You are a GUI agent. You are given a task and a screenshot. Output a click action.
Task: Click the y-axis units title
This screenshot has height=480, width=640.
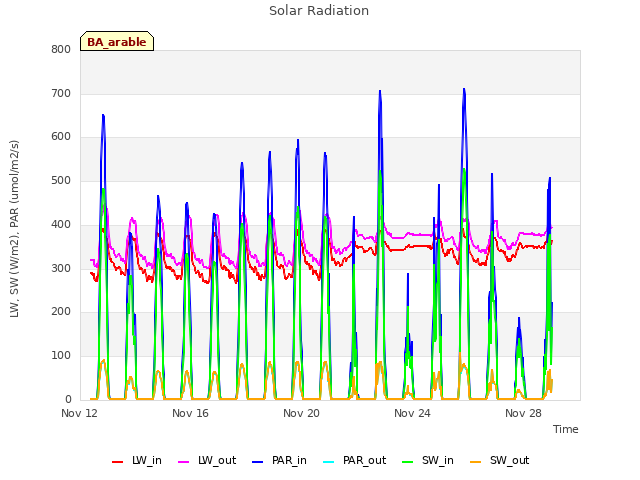click(14, 229)
